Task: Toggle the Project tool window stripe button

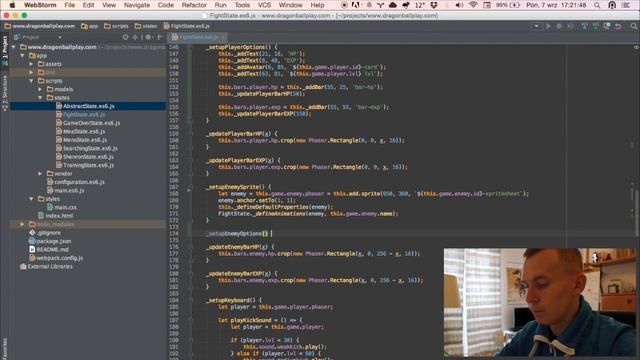Action: coord(4,50)
